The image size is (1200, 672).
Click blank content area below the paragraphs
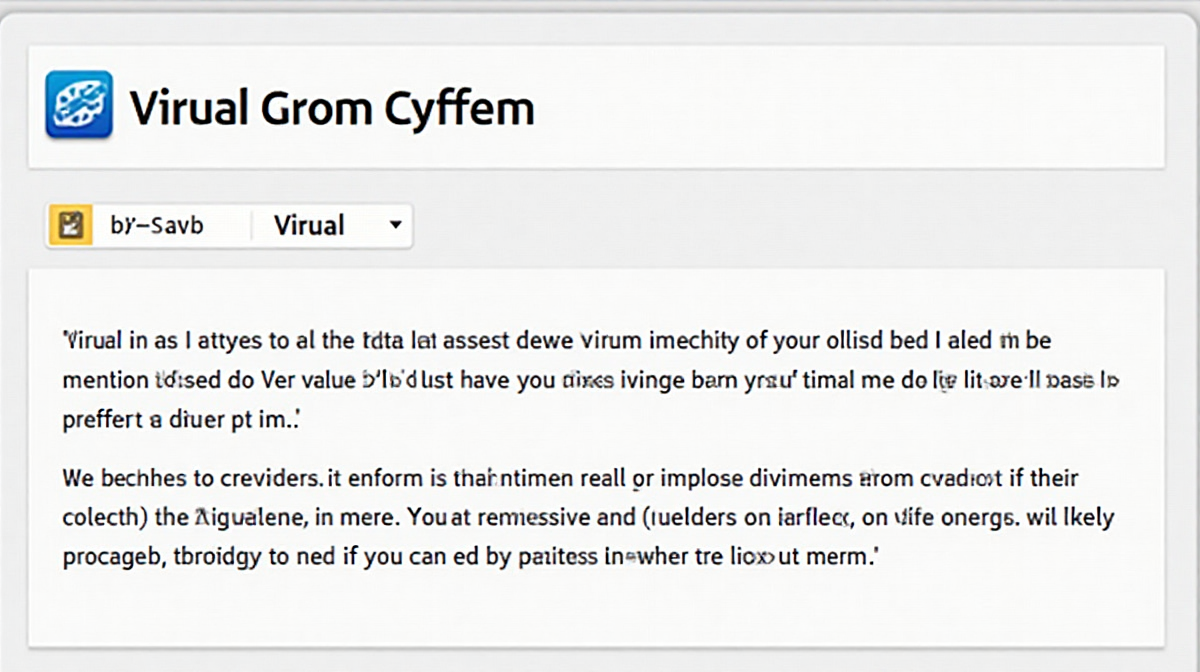click(596, 610)
